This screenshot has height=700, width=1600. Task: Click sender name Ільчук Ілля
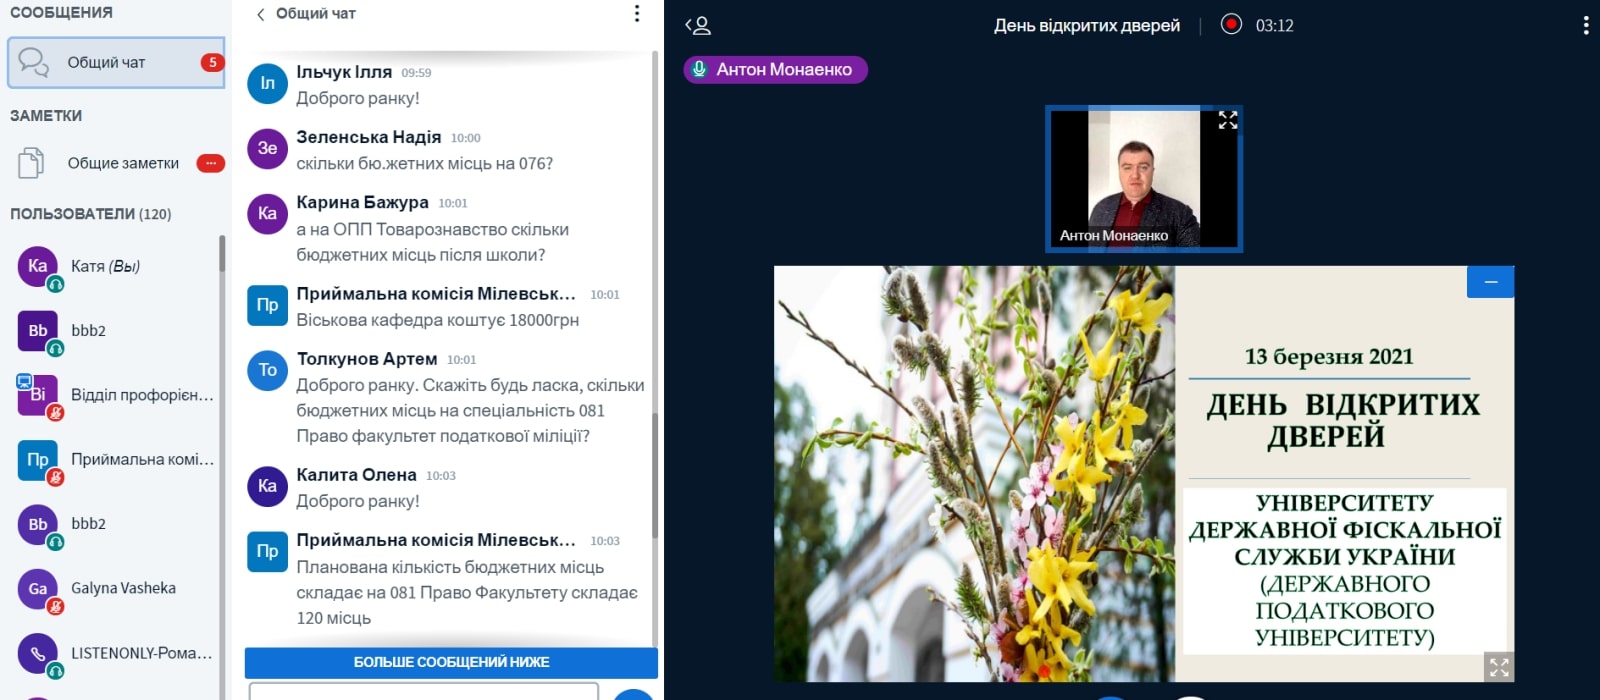344,72
